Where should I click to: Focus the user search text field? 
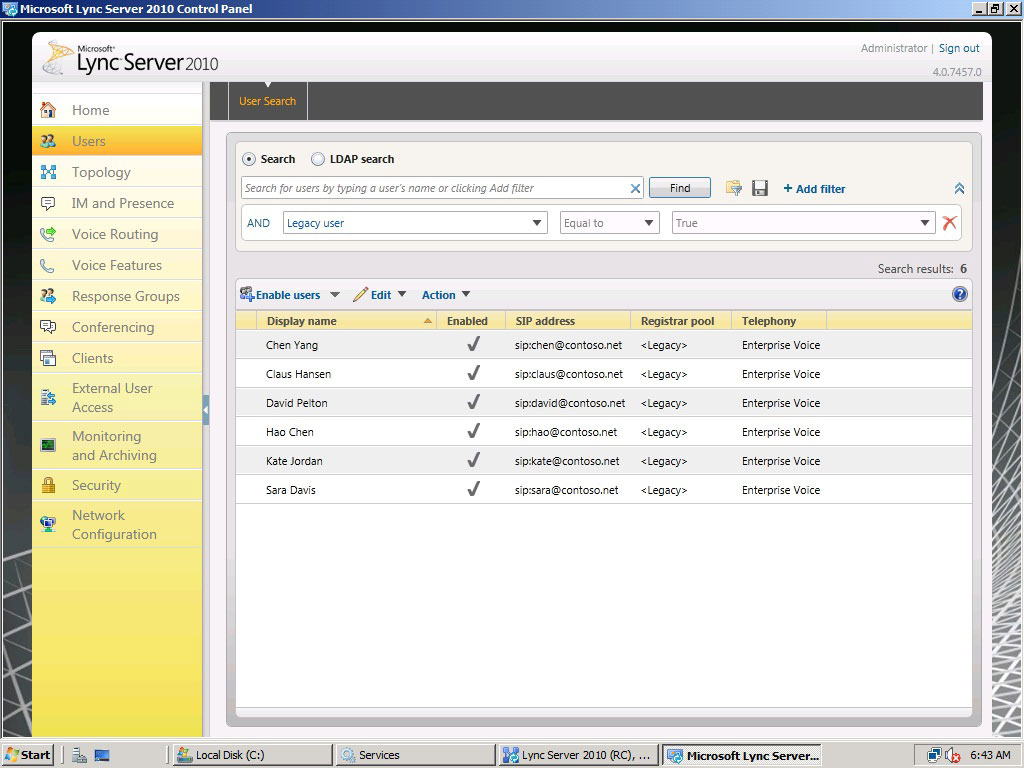click(435, 188)
